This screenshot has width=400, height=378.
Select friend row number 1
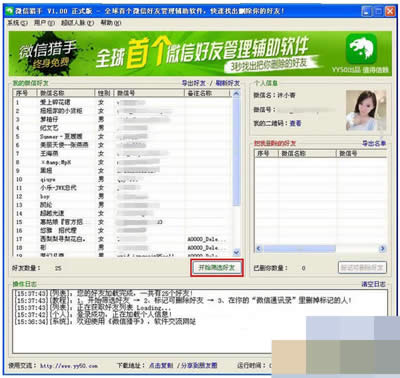pos(123,102)
